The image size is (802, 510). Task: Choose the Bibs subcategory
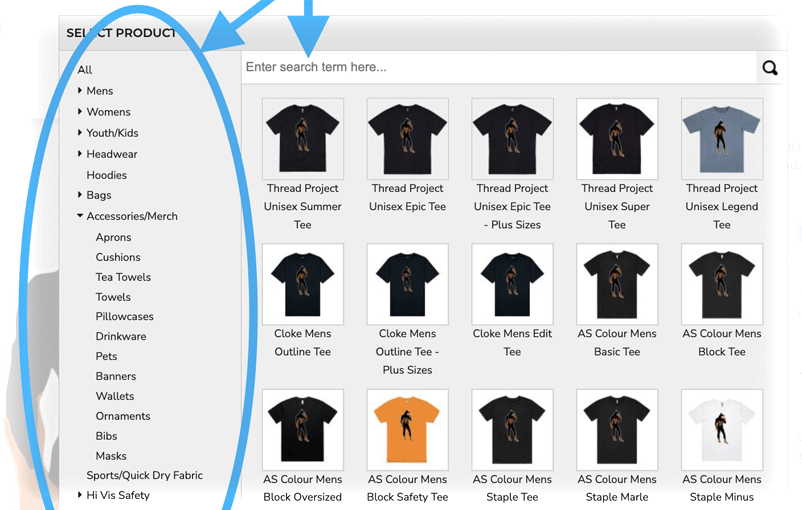106,436
